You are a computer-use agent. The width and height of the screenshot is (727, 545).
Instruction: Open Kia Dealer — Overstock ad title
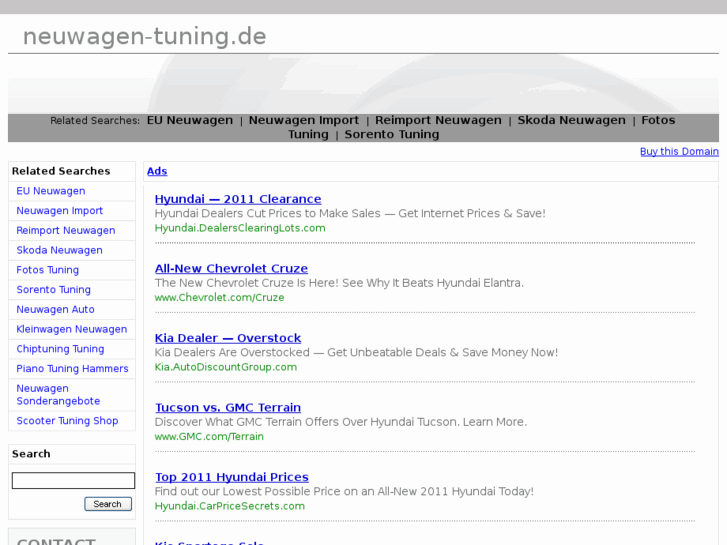pos(228,338)
